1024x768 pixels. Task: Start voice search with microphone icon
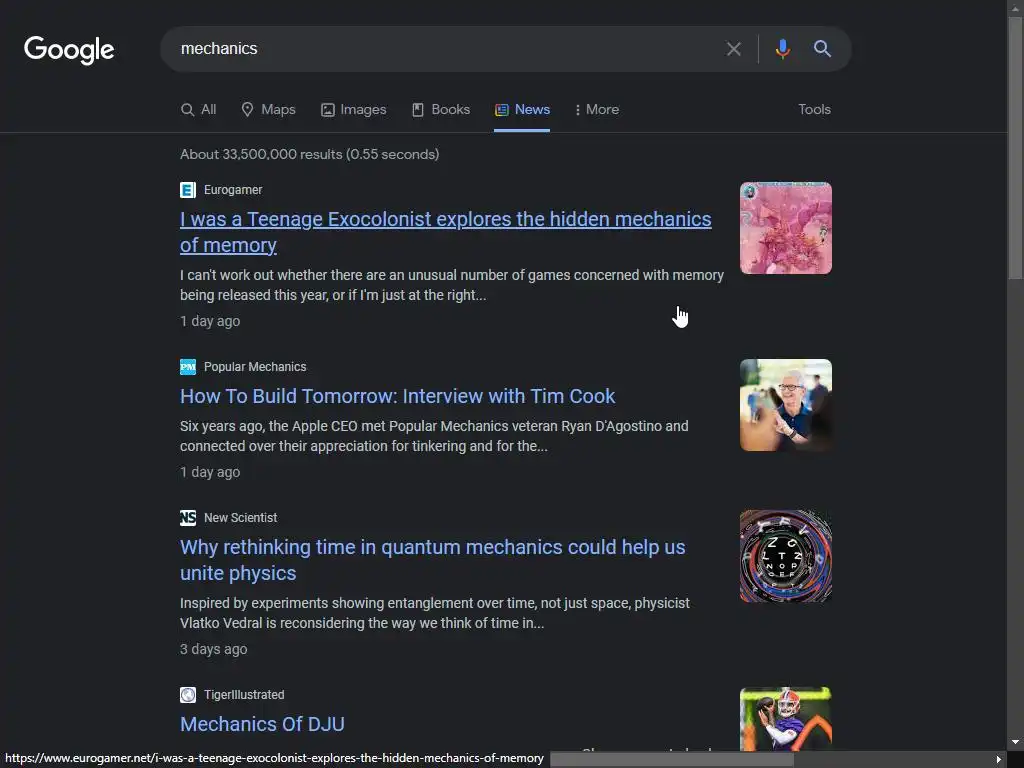[x=782, y=49]
